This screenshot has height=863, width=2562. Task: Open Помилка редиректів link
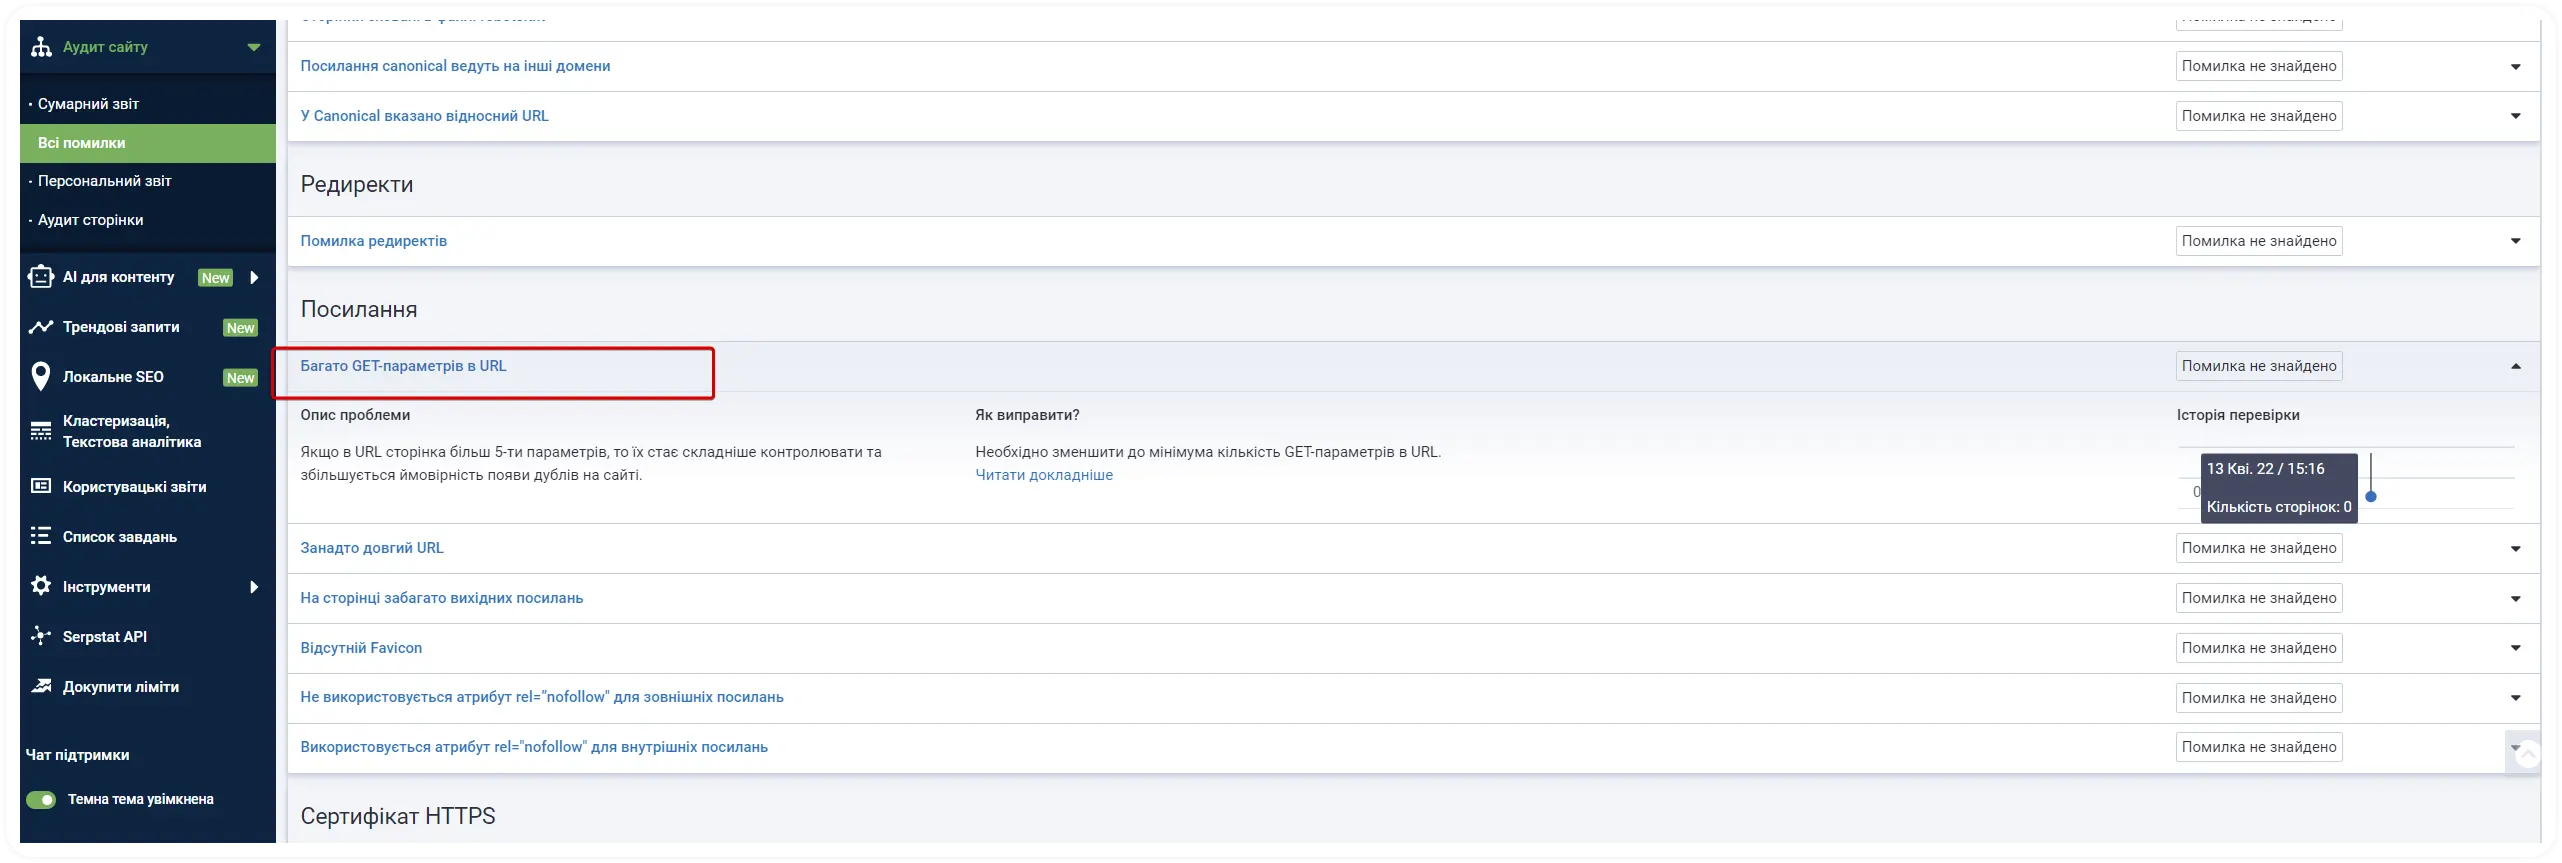click(x=373, y=241)
